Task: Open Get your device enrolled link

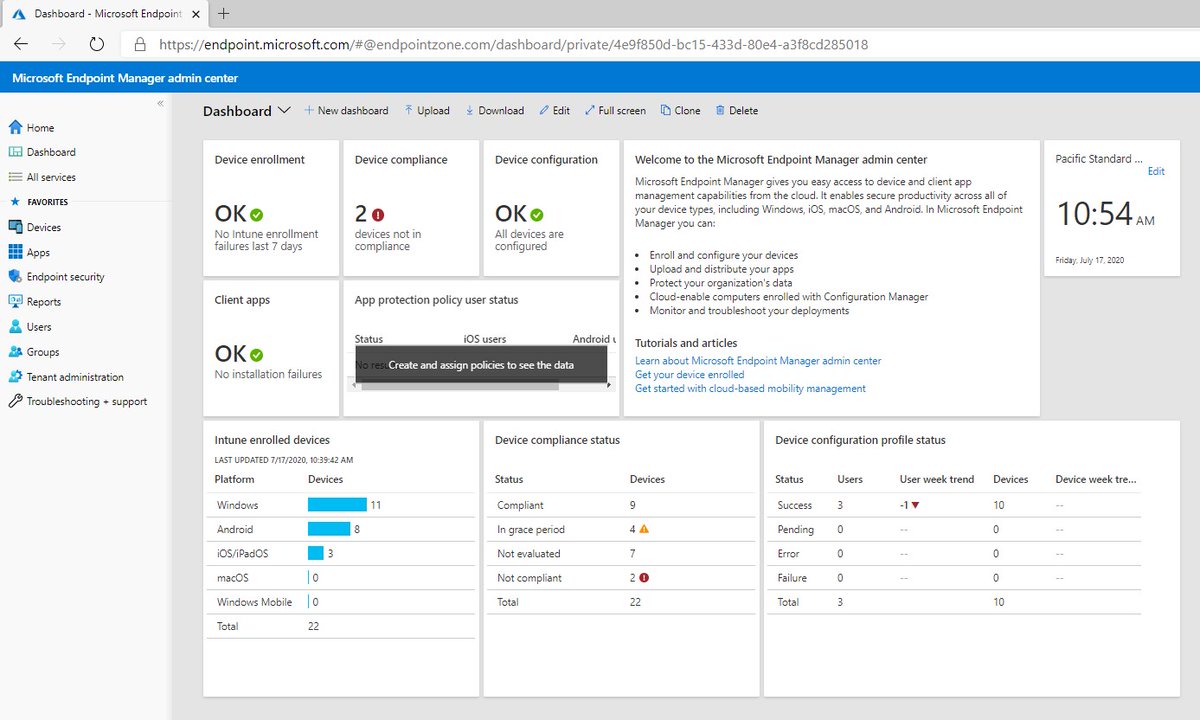Action: [690, 375]
